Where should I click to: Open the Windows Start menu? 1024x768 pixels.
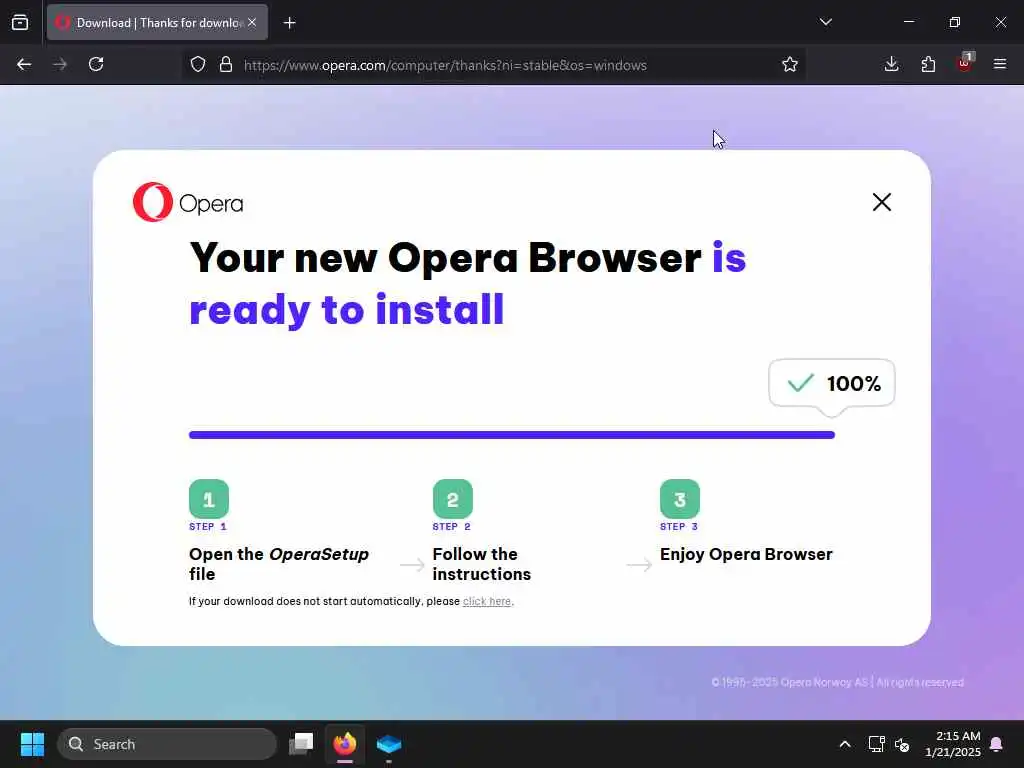click(x=33, y=744)
